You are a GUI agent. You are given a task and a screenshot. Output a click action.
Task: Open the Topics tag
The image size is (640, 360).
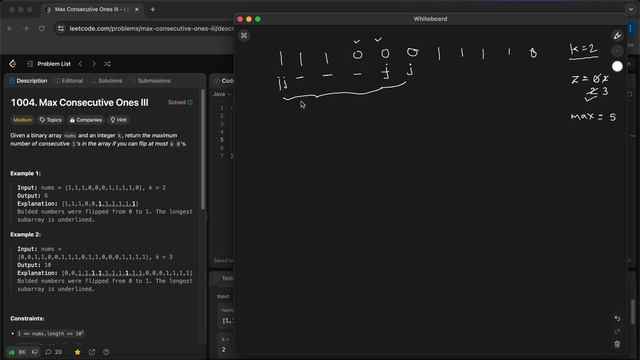(x=51, y=120)
